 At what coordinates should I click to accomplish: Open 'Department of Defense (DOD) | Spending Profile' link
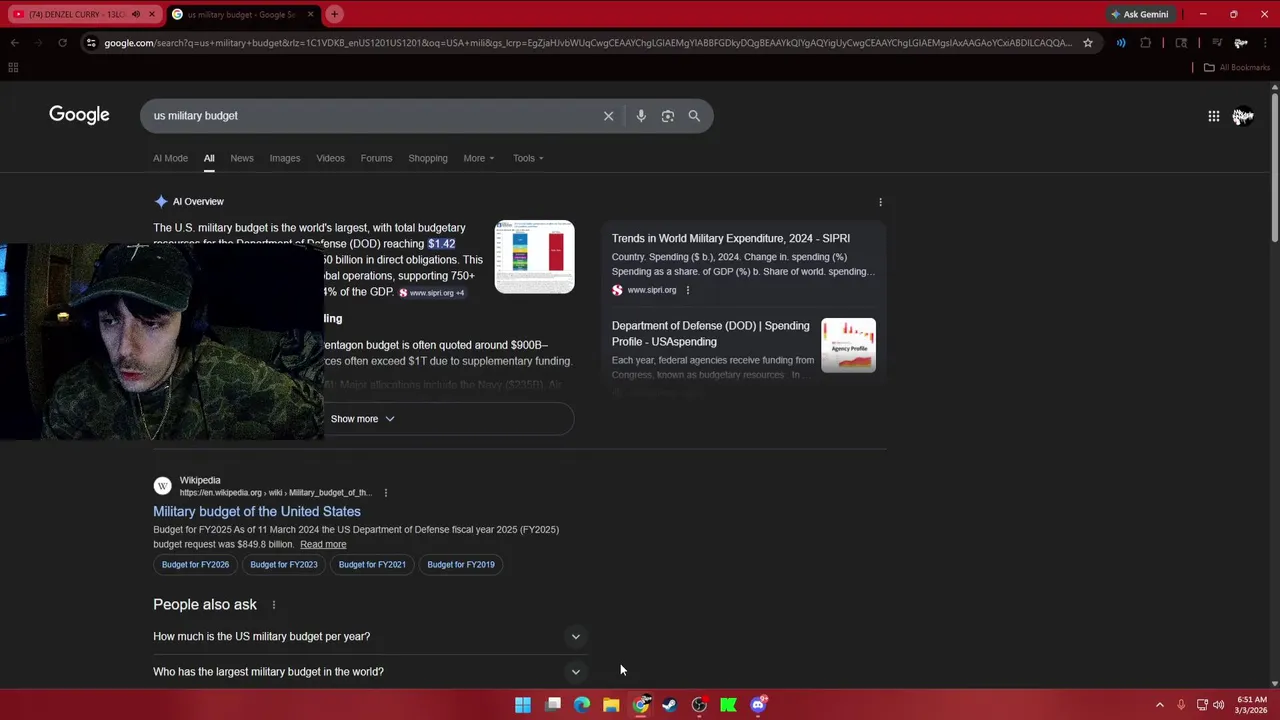711,333
